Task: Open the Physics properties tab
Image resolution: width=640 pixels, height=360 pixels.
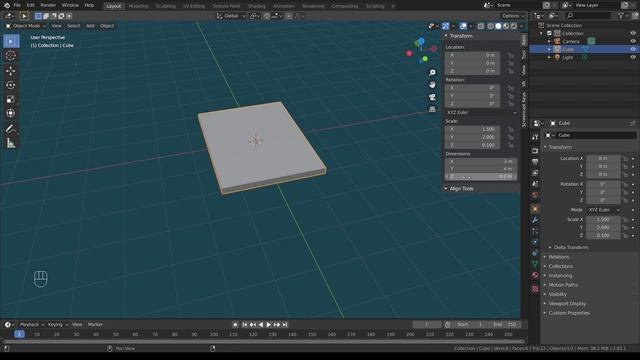Action: click(535, 242)
